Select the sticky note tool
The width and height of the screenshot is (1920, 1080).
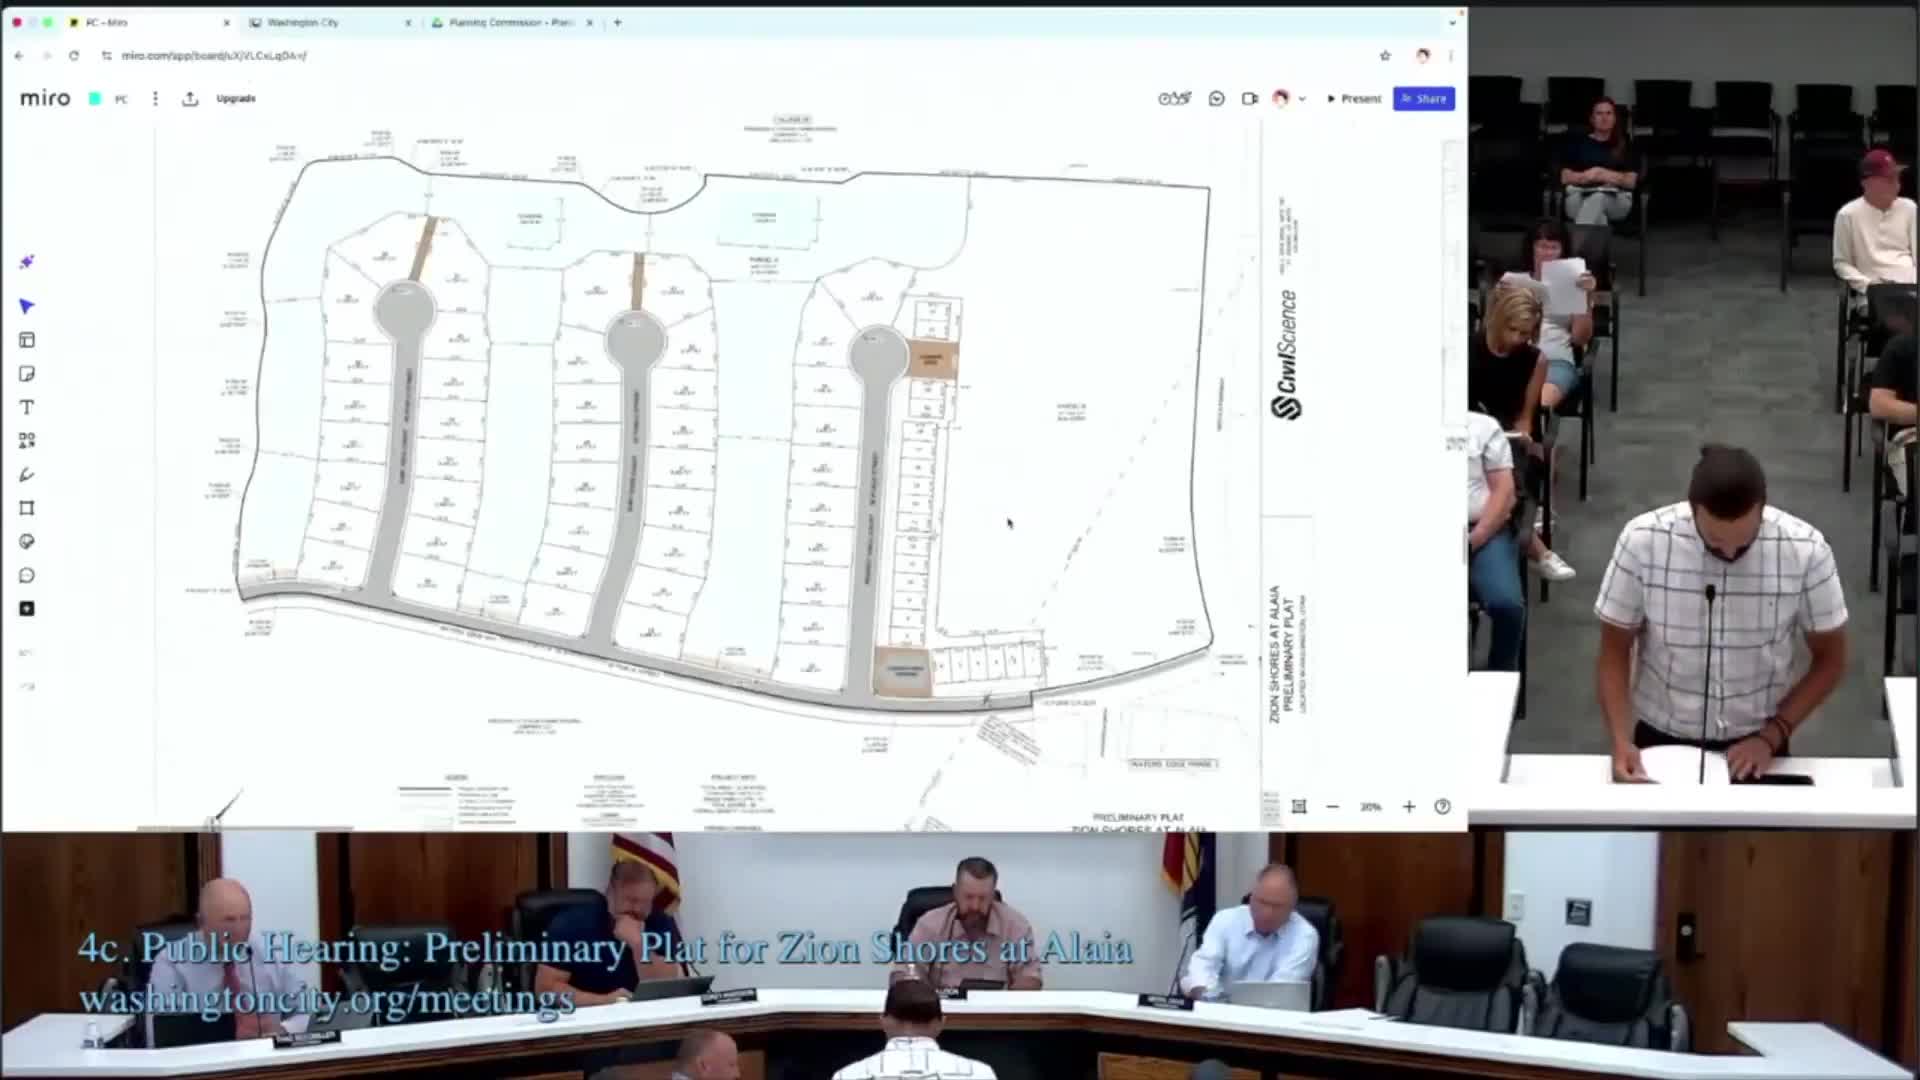(27, 374)
